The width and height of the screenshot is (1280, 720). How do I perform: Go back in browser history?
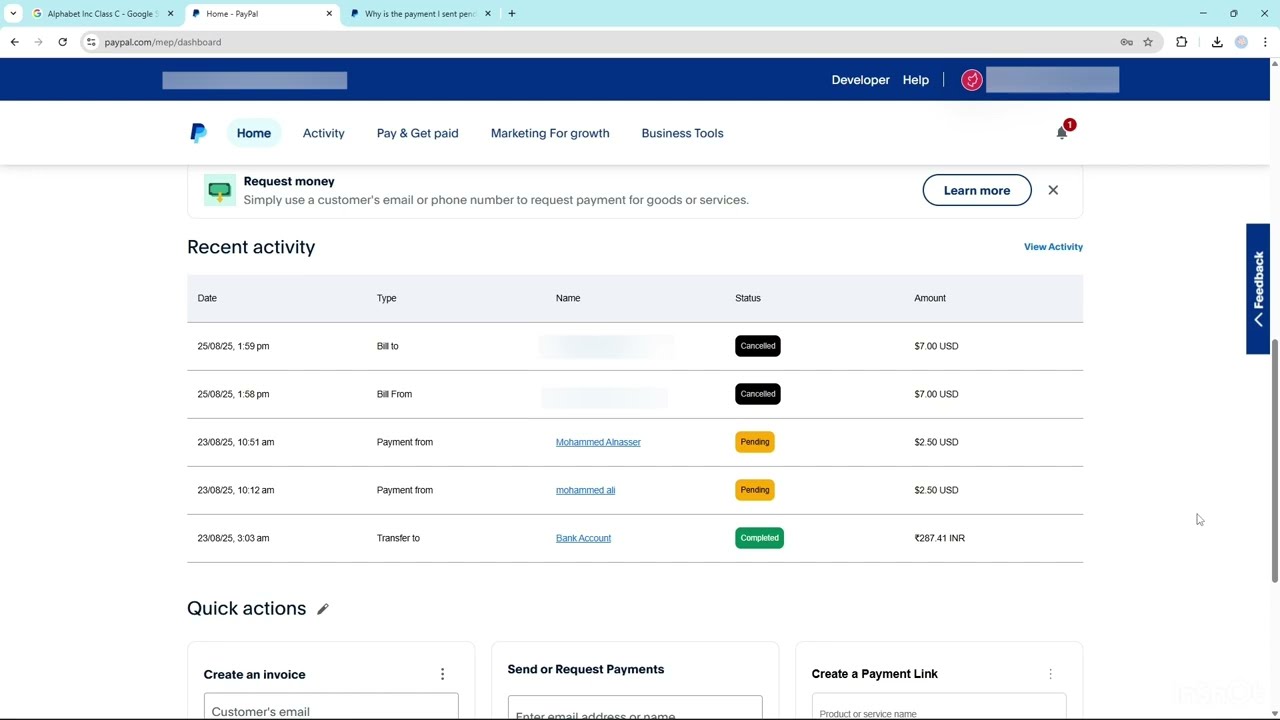tap(15, 42)
